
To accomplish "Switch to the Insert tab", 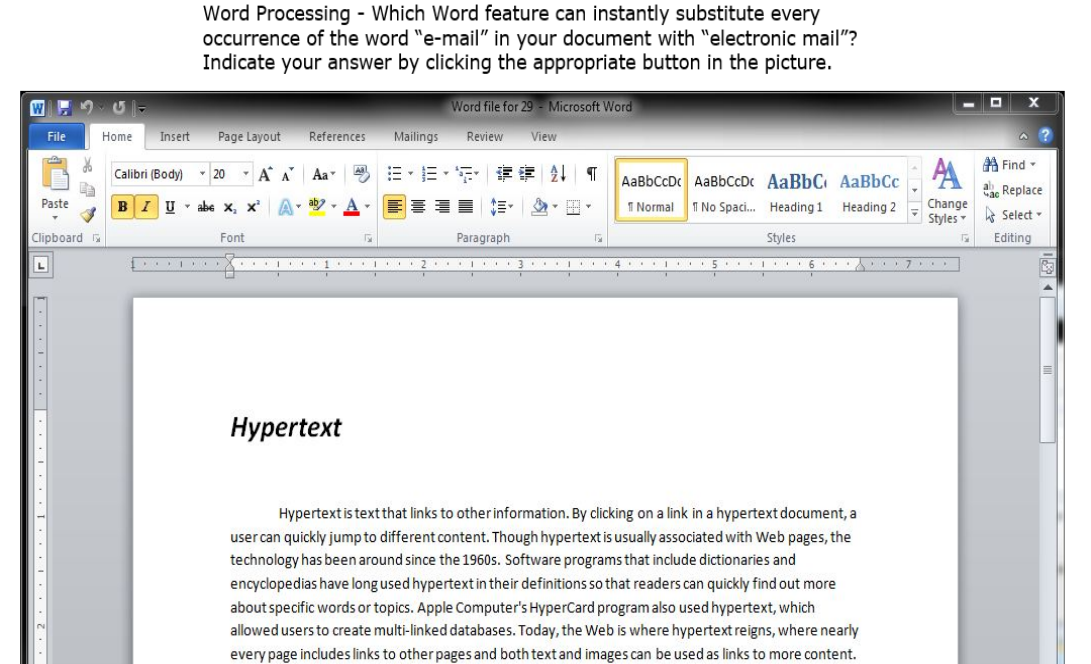I will pos(175,136).
